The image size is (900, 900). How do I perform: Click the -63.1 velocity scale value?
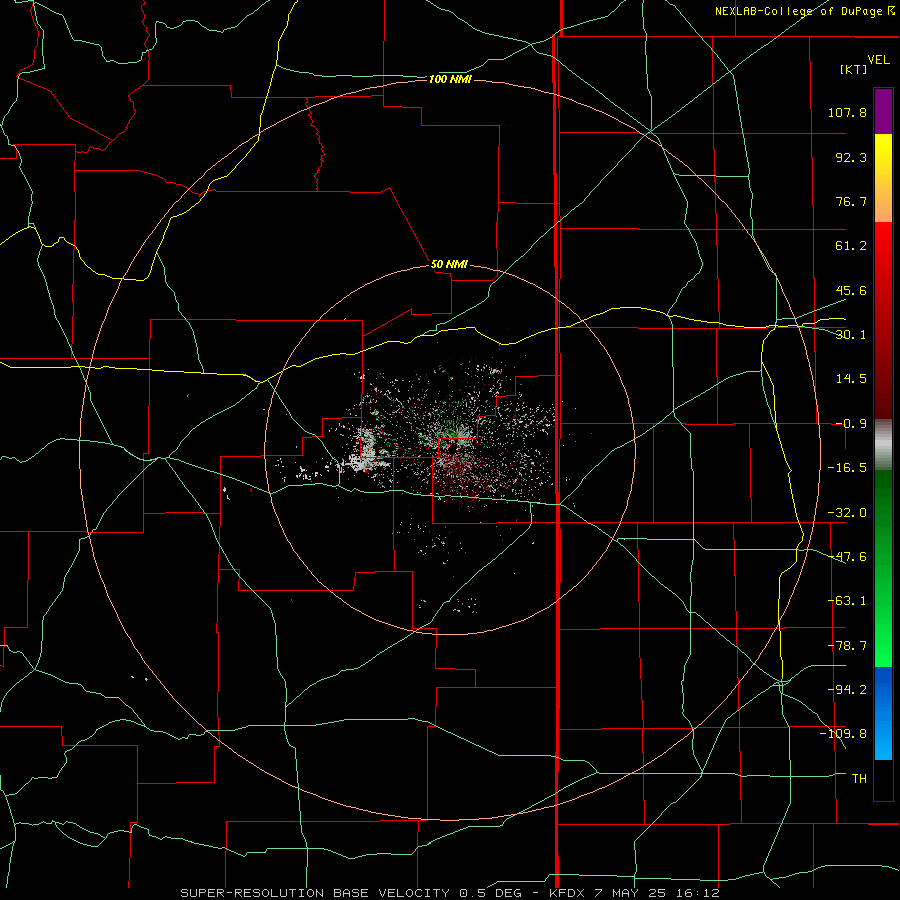coord(847,601)
